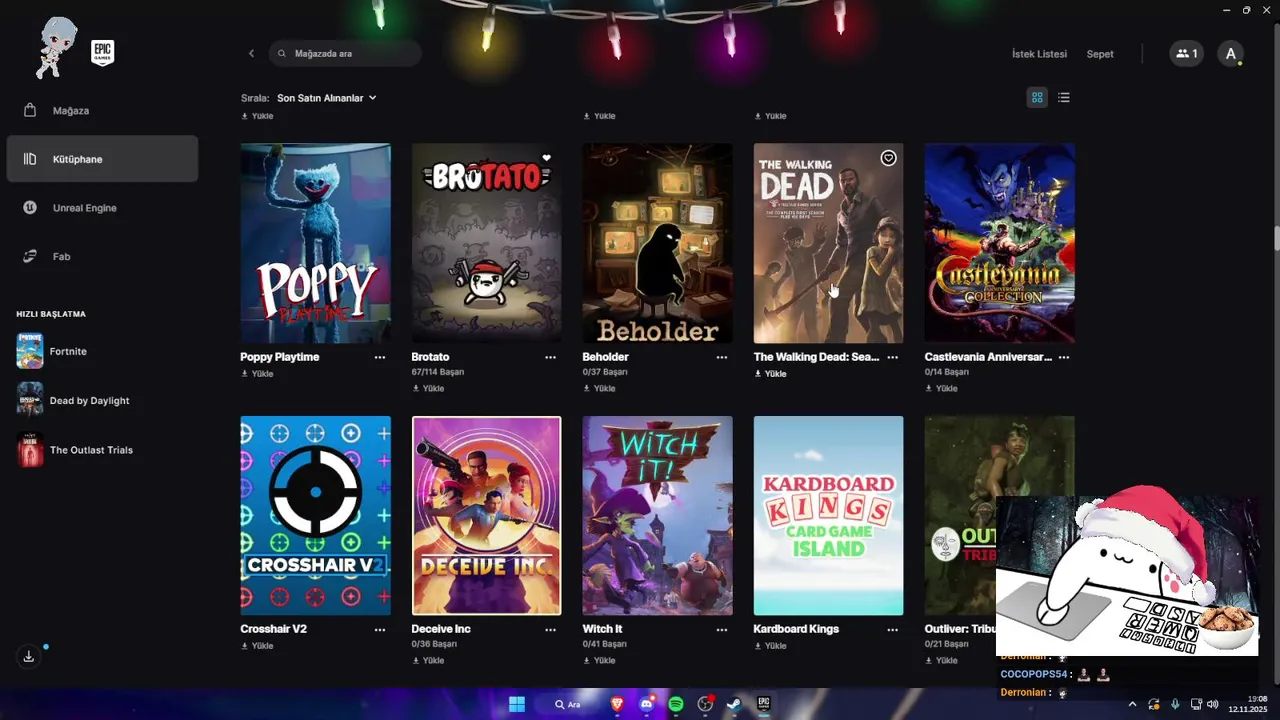1280x720 pixels.
Task: Click Epic Games Launcher taskbar icon
Action: pos(763,704)
